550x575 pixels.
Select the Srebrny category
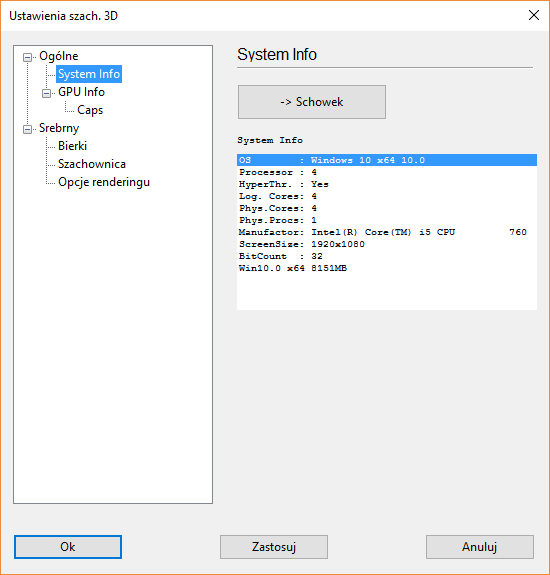pyautogui.click(x=59, y=128)
